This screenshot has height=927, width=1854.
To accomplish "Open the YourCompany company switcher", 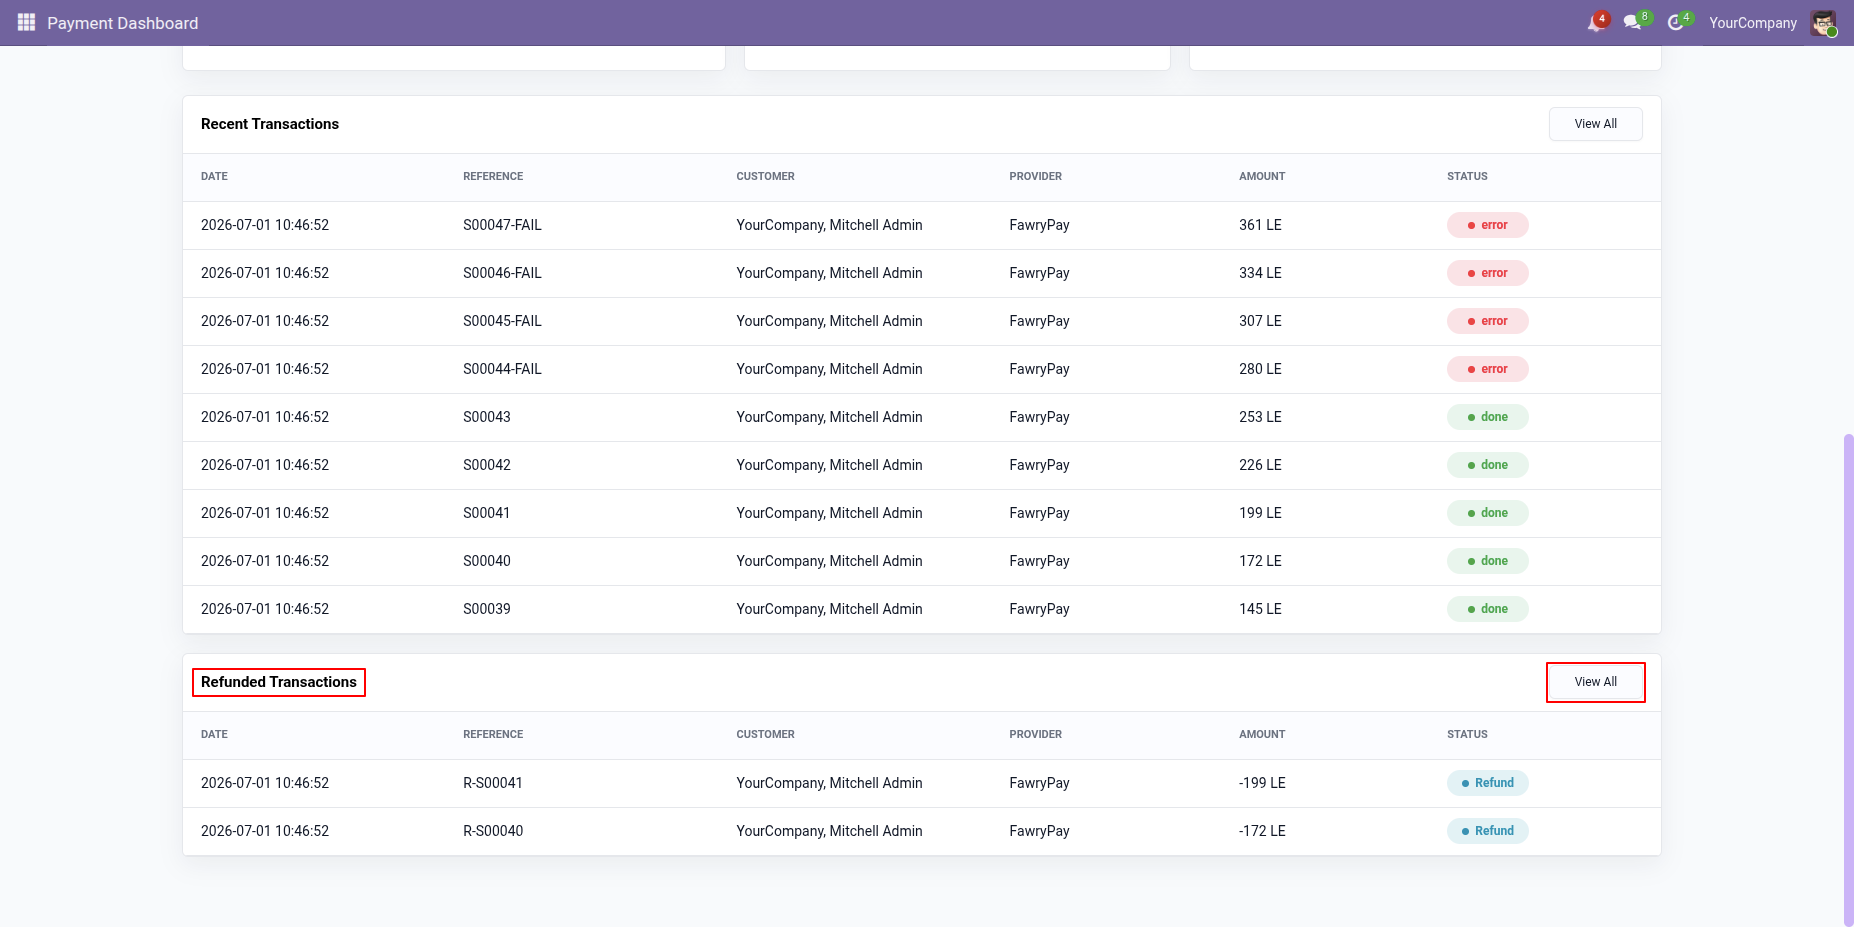I will pyautogui.click(x=1752, y=23).
